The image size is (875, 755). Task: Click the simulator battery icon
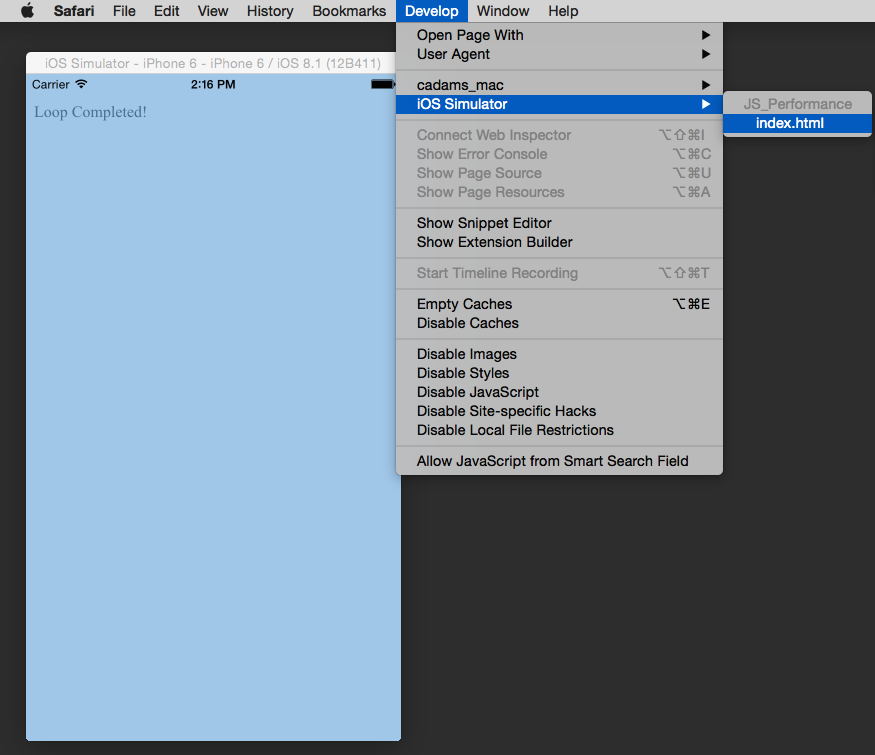click(x=383, y=84)
